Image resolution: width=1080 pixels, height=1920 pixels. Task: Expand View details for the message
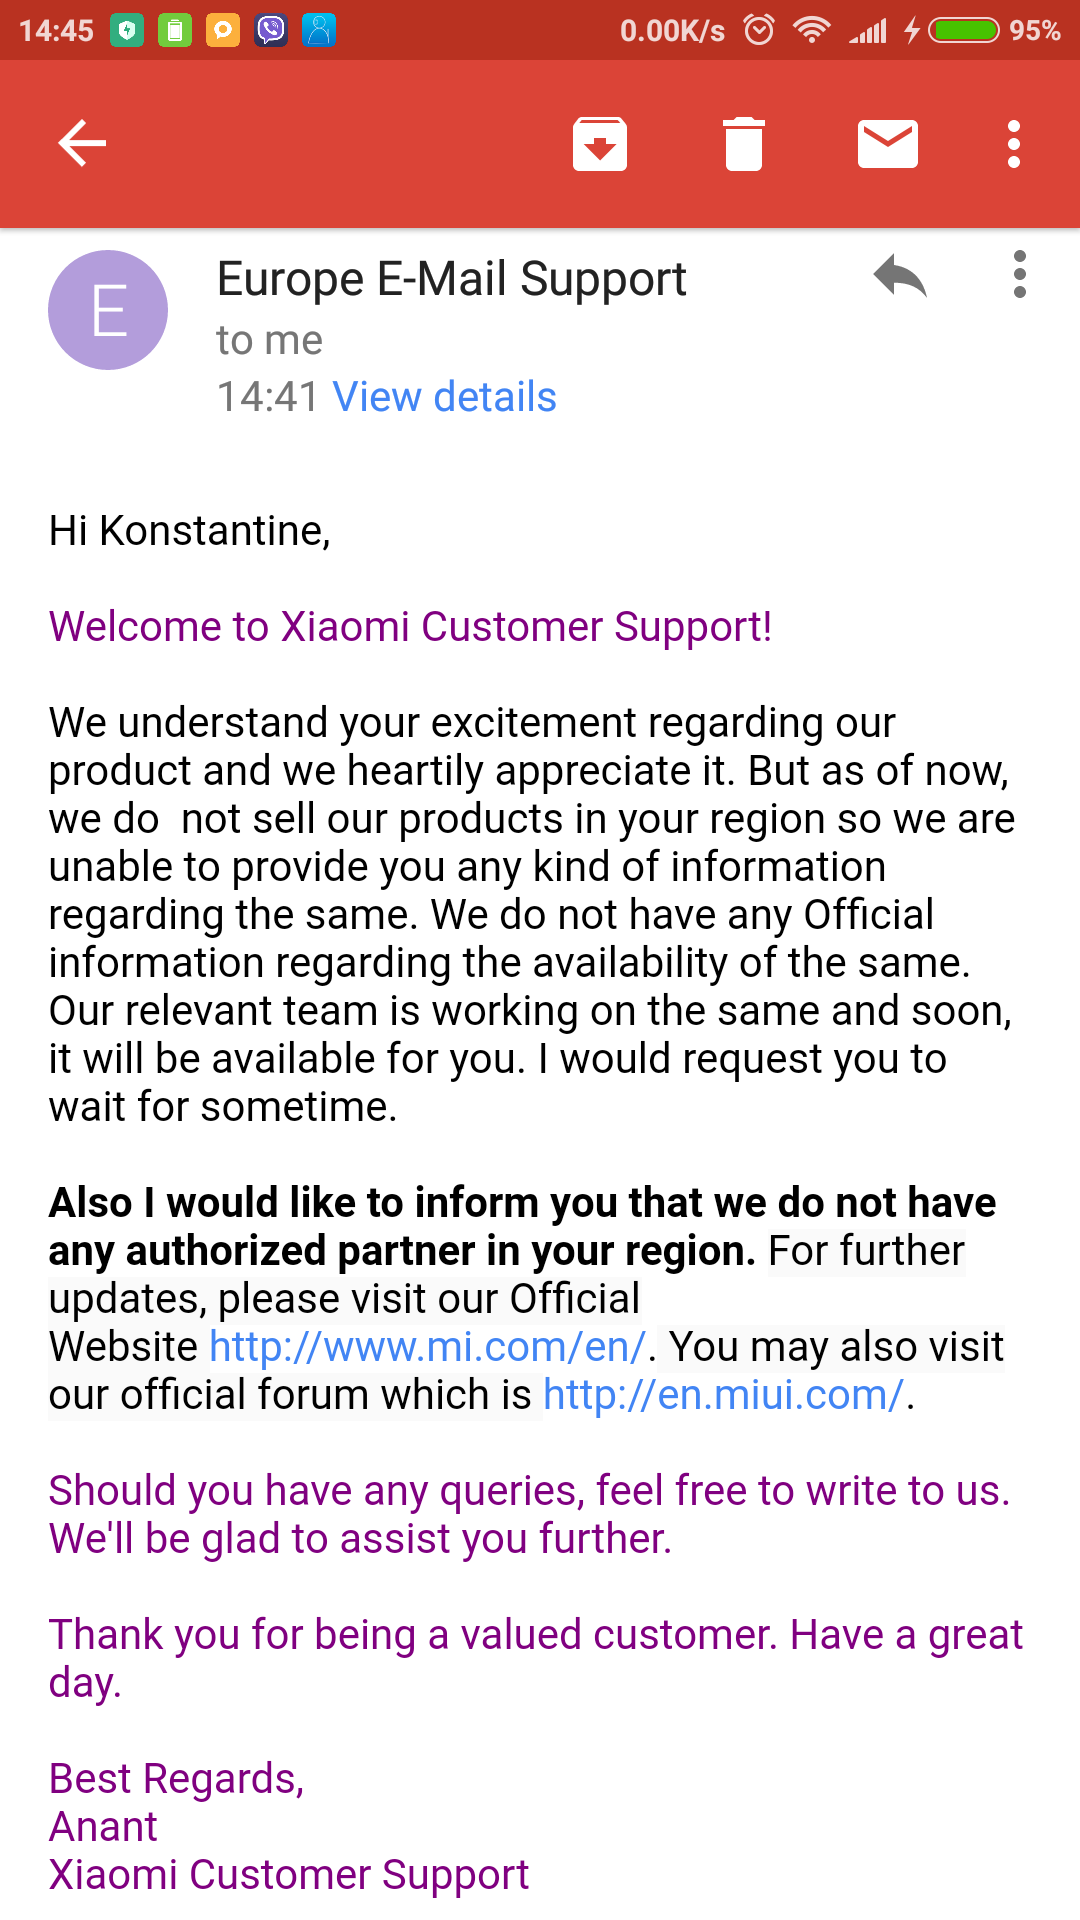444,397
